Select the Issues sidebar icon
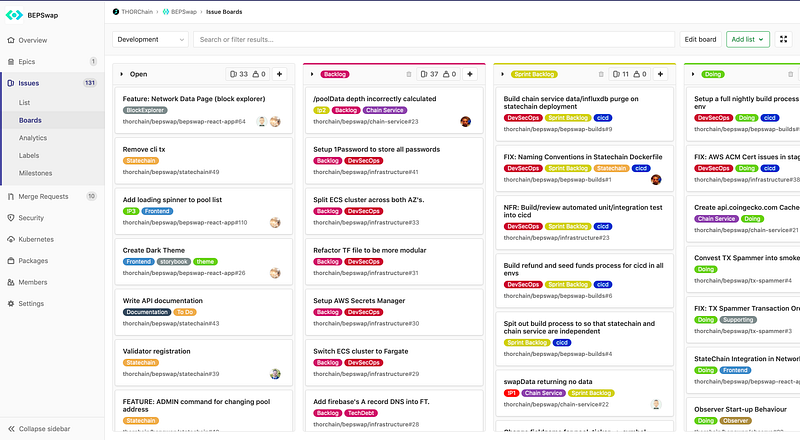 coord(11,83)
